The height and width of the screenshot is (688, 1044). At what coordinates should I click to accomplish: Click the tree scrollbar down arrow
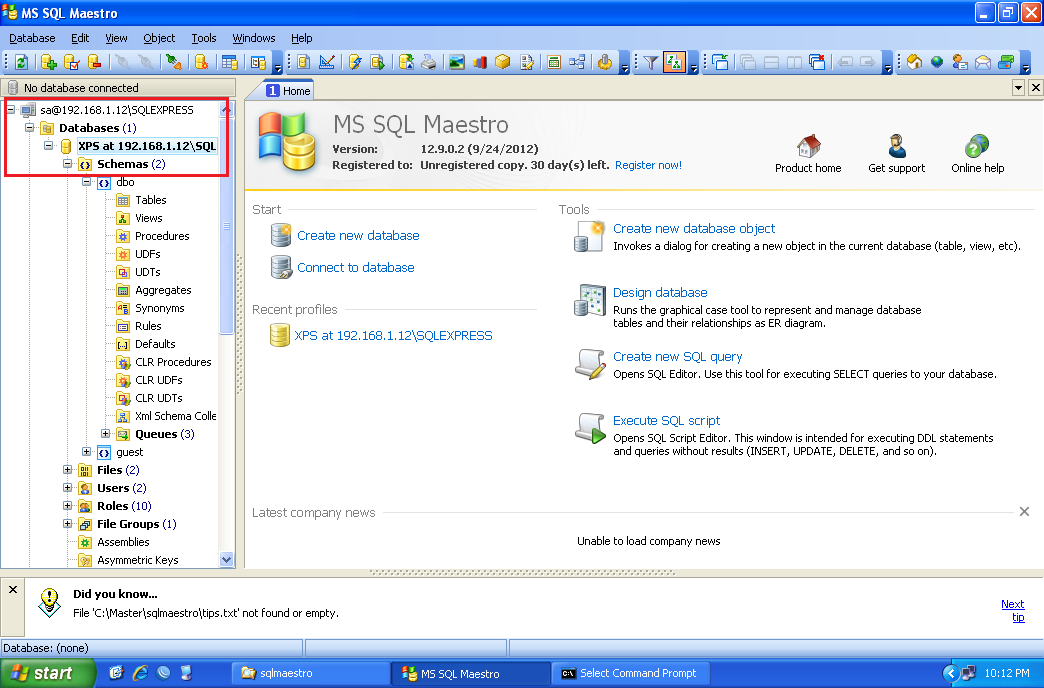226,559
